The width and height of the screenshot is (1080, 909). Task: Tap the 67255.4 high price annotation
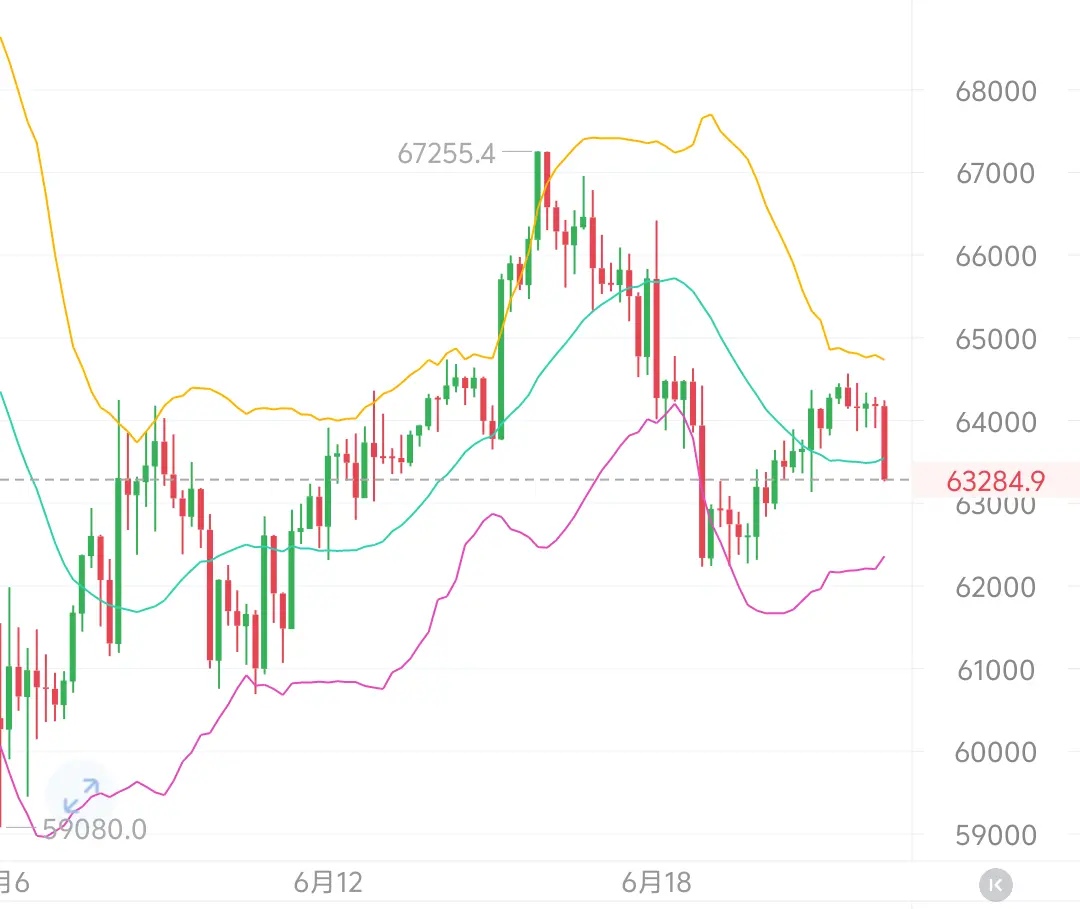(x=446, y=153)
